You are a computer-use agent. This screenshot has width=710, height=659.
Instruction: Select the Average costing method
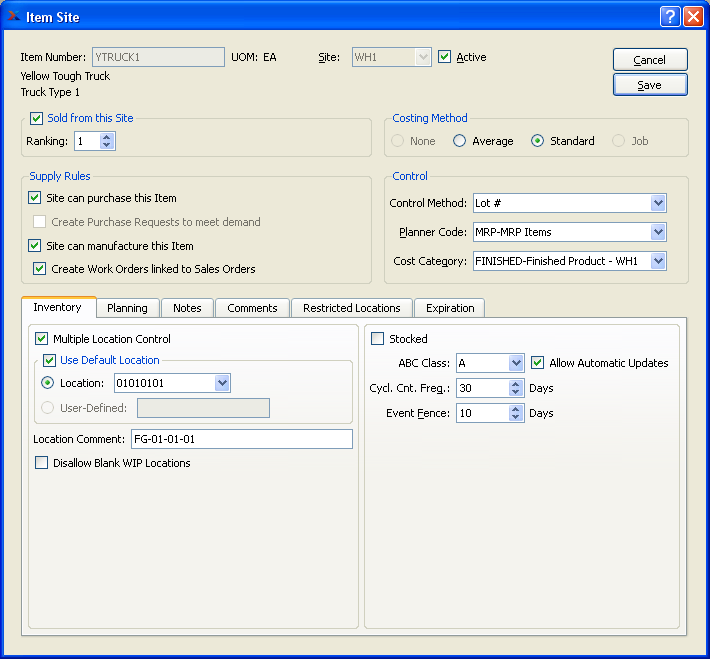(x=460, y=141)
